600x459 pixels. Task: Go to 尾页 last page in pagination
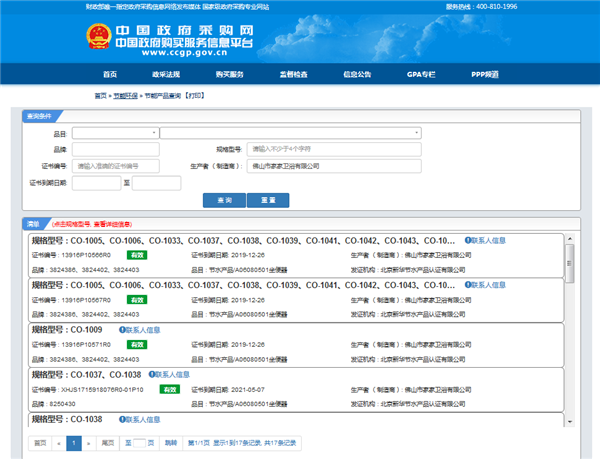pyautogui.click(x=108, y=443)
